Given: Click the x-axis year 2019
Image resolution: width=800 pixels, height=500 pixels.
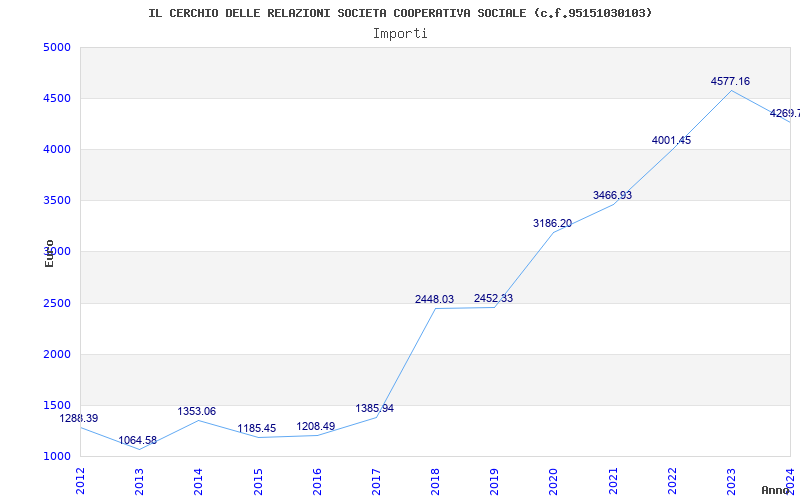Looking at the screenshot, I should point(494,481).
